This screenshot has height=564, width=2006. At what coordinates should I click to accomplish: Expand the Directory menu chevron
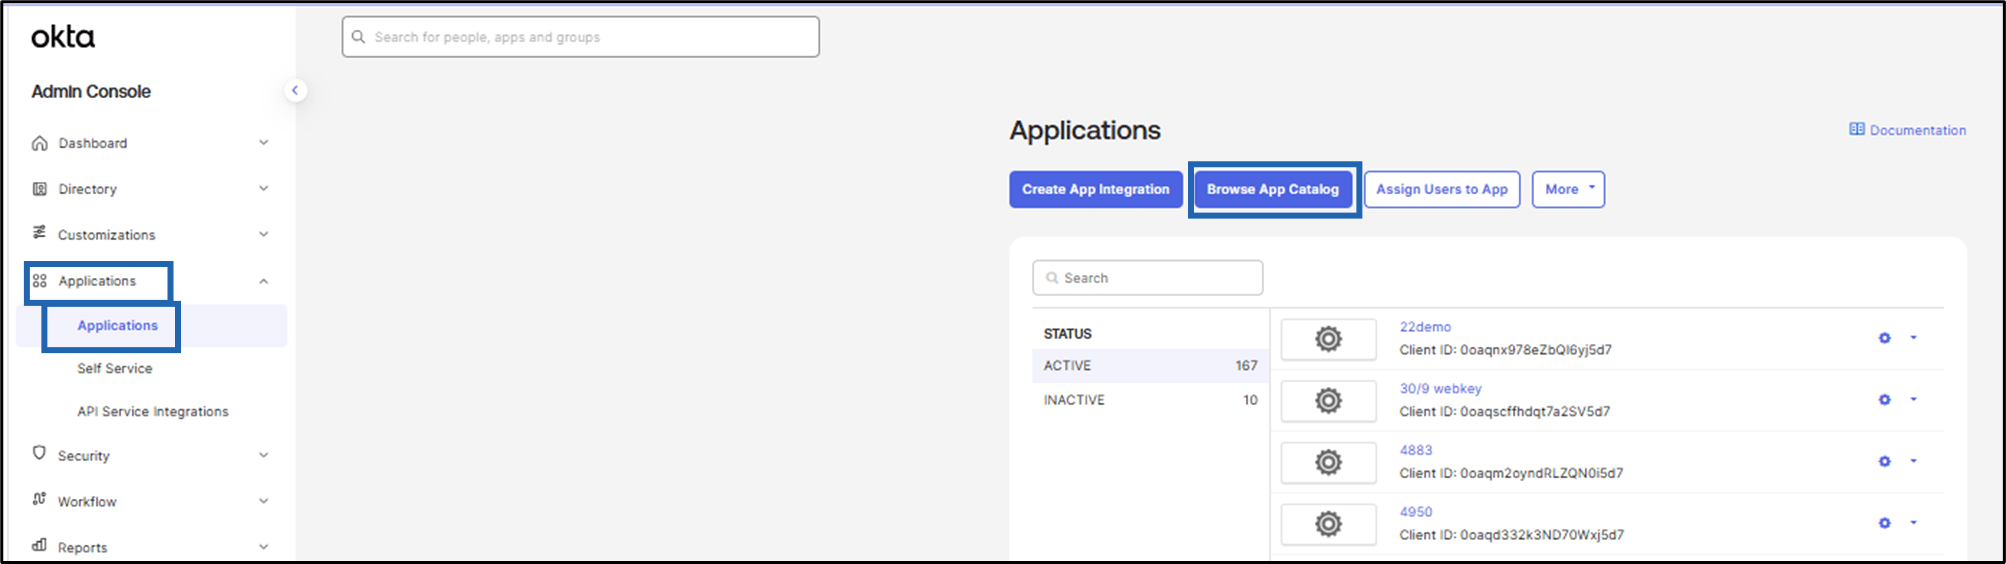[264, 188]
